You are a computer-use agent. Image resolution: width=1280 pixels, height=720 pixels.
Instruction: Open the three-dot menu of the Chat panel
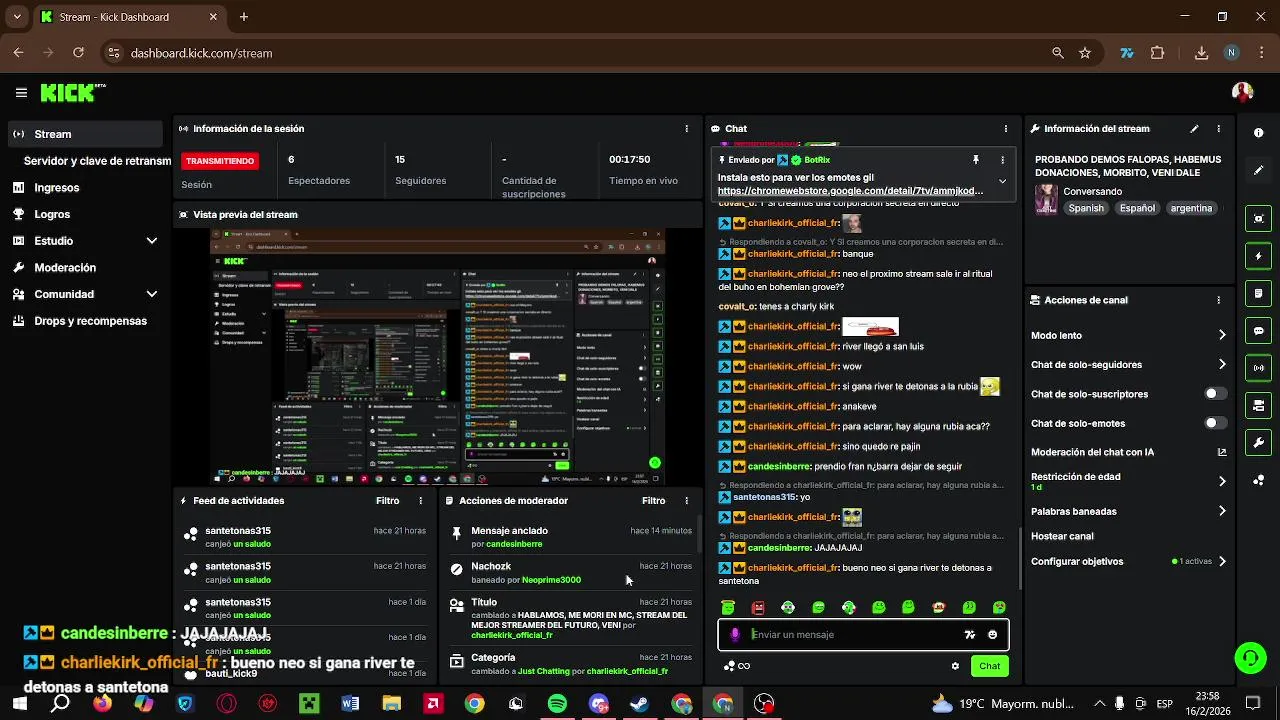click(1005, 129)
